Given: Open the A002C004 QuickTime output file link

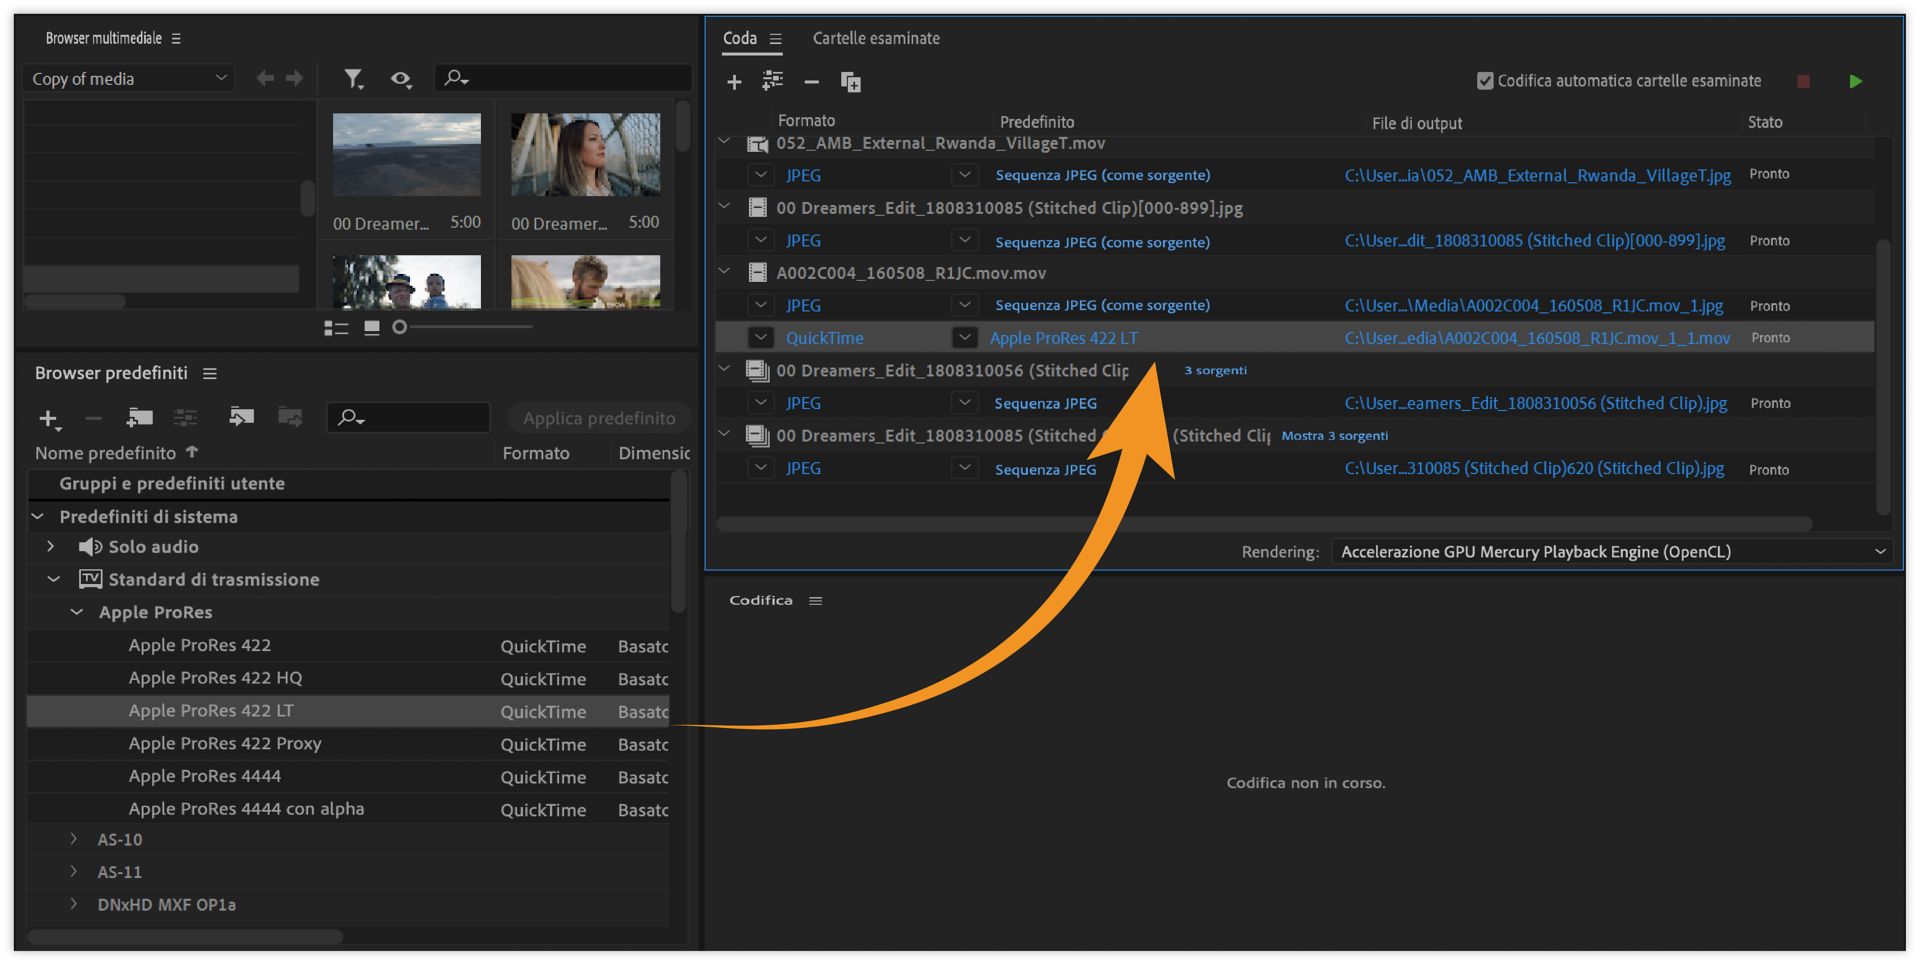Looking at the screenshot, I should click(1537, 338).
